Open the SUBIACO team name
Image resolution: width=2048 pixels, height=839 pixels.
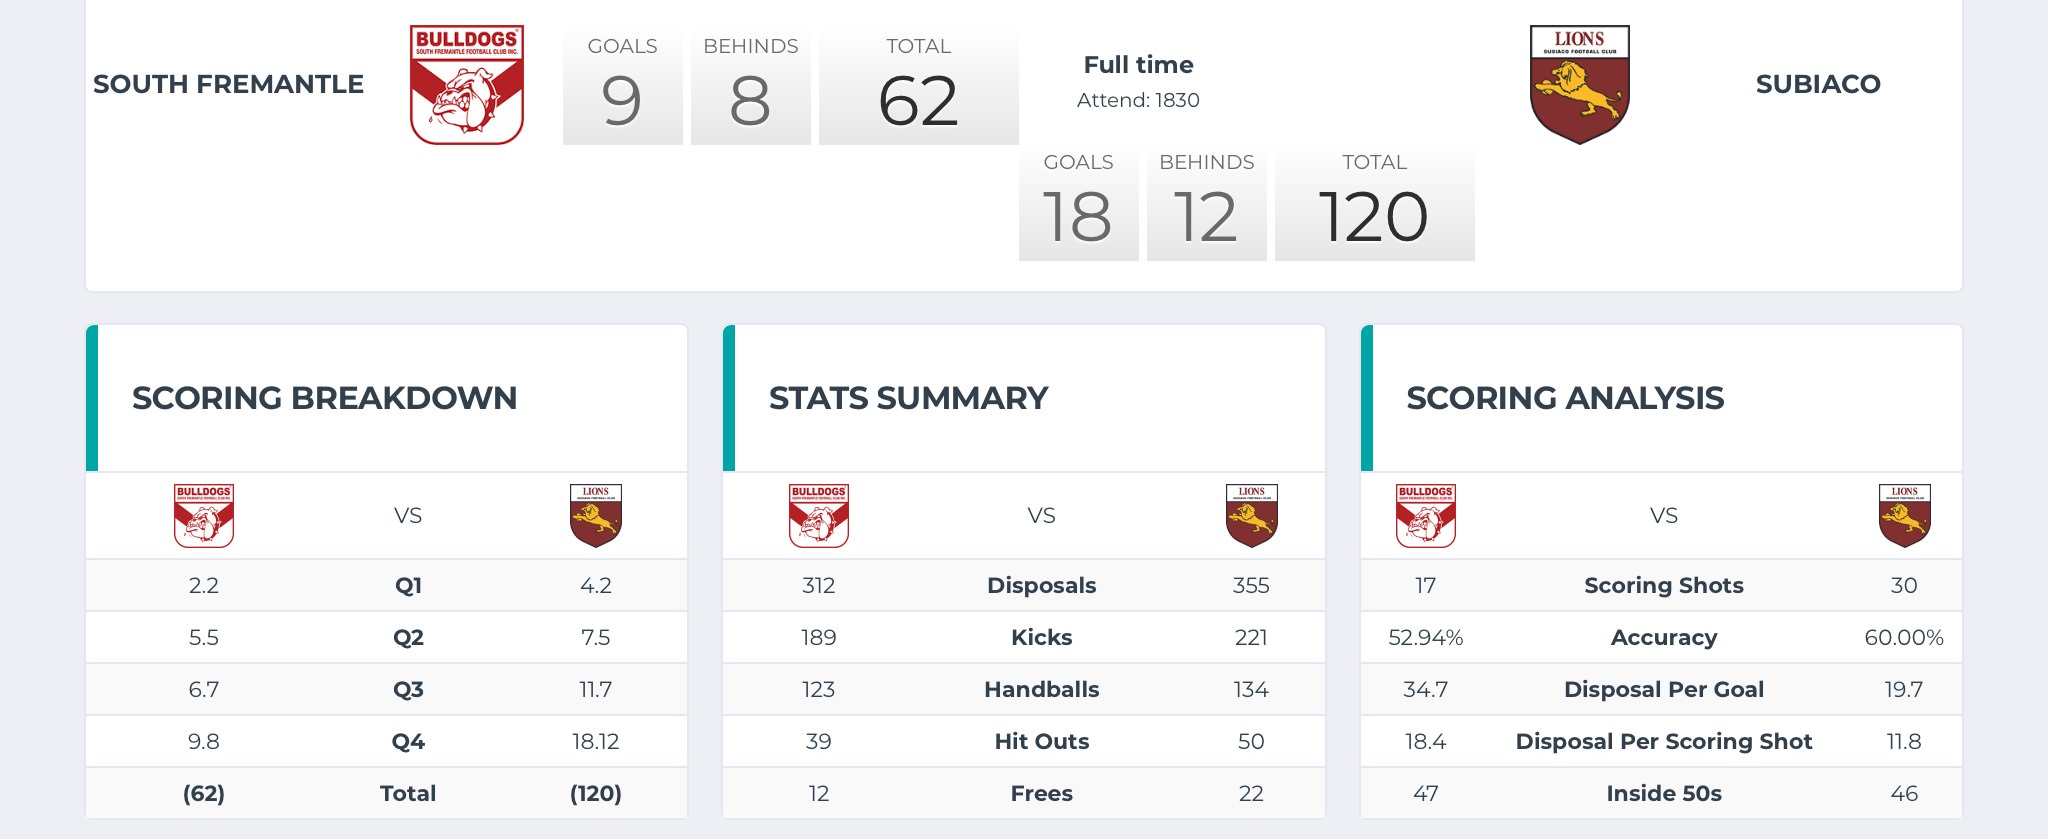[1818, 84]
